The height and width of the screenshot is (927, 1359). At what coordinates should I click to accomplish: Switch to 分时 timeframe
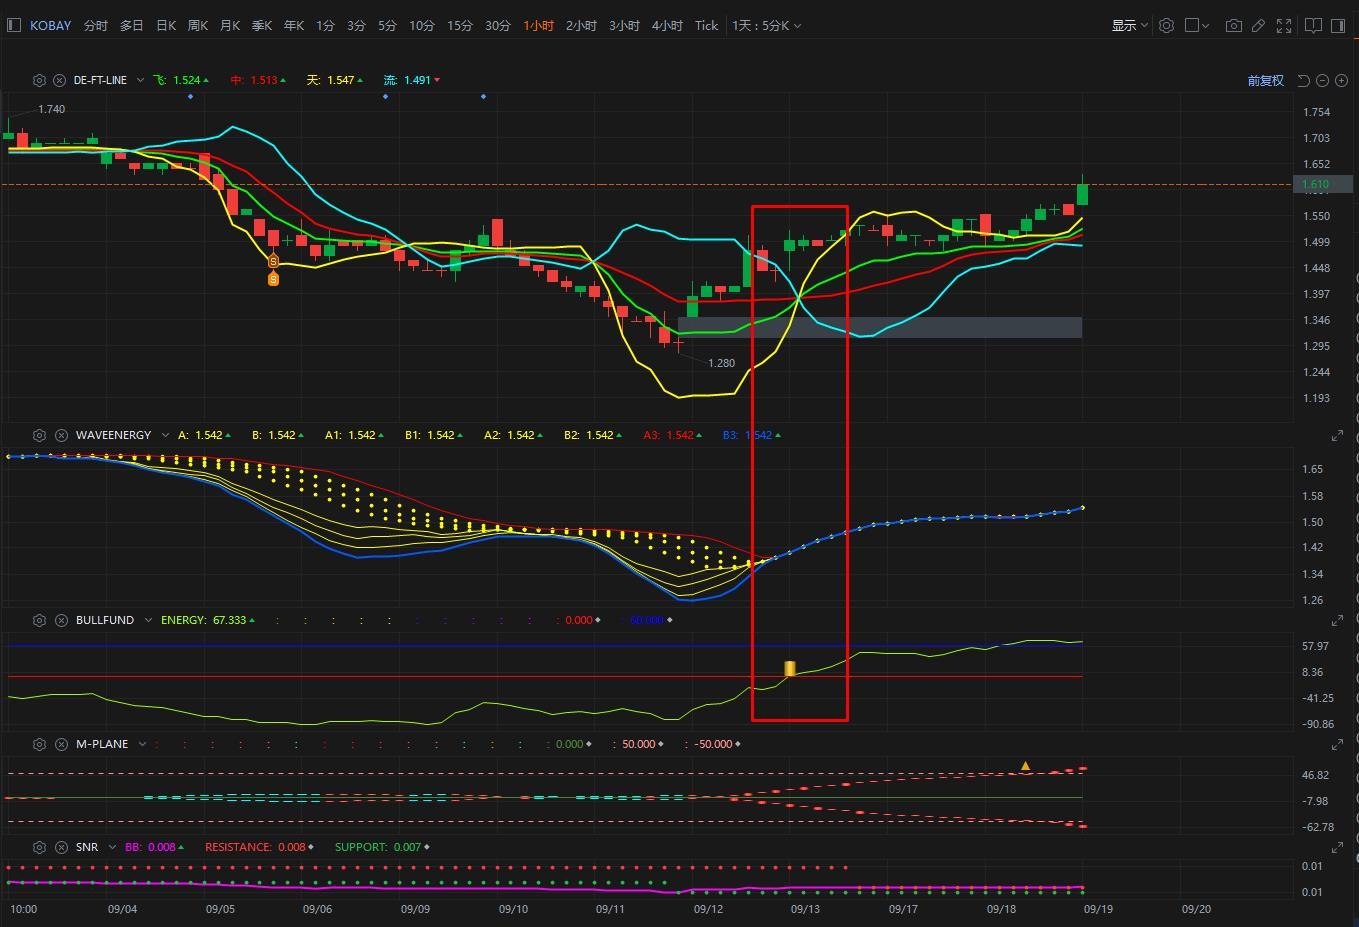96,25
